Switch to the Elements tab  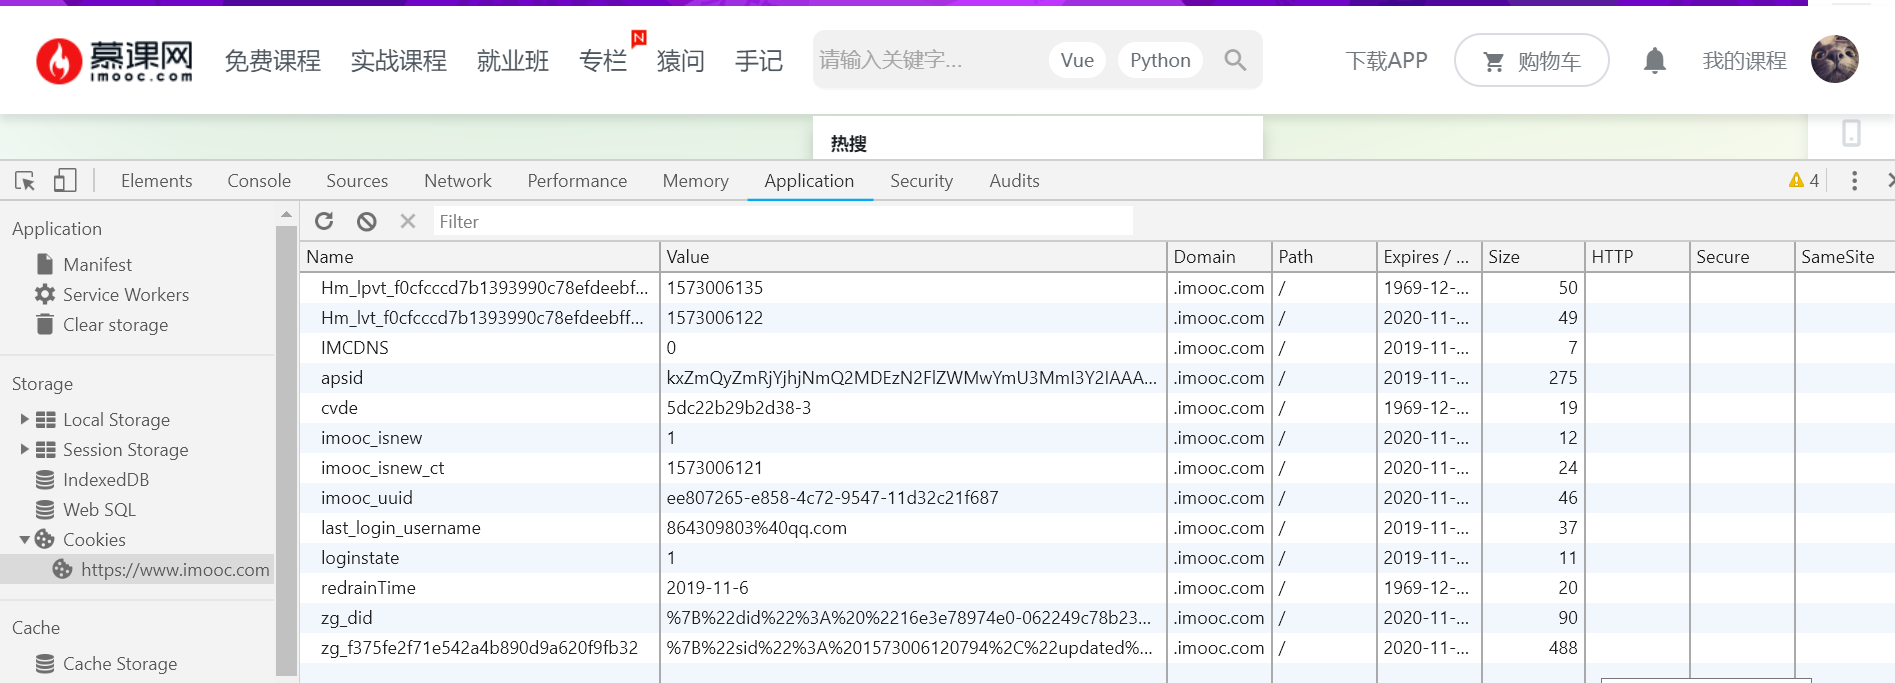(x=157, y=181)
